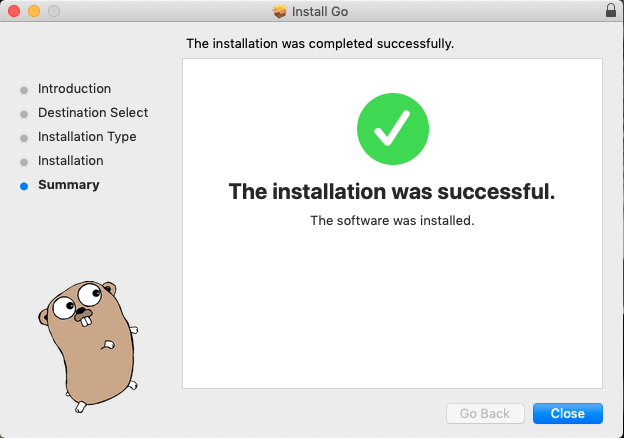The image size is (624, 438).
Task: Click the gray bullet beside Introduction
Action: pos(24,90)
